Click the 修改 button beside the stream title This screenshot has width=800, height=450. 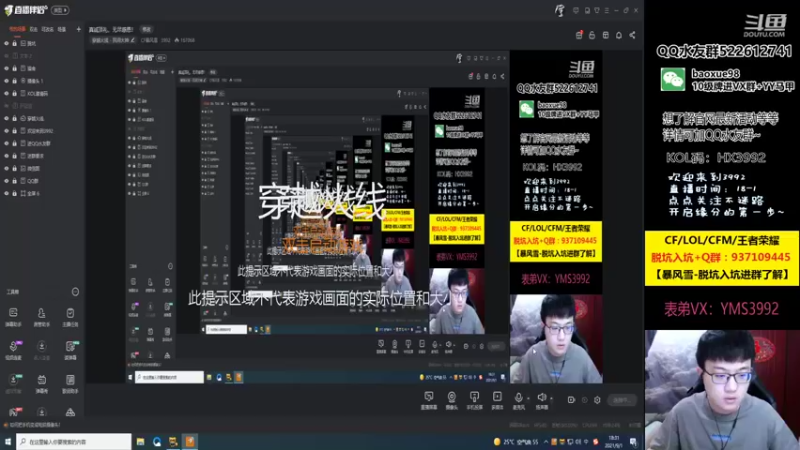click(146, 30)
